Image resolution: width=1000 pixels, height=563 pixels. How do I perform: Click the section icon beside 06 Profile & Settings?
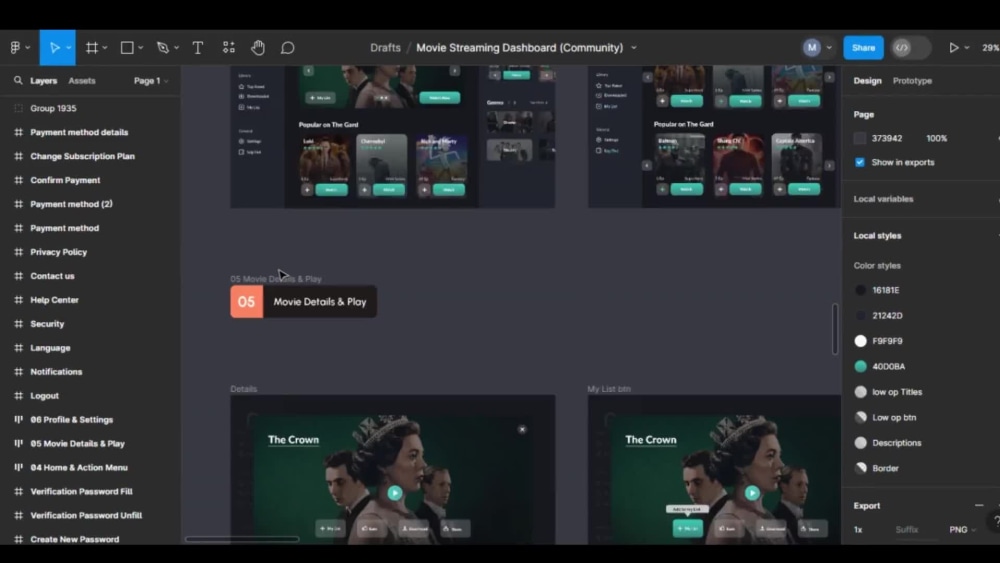pos(18,420)
